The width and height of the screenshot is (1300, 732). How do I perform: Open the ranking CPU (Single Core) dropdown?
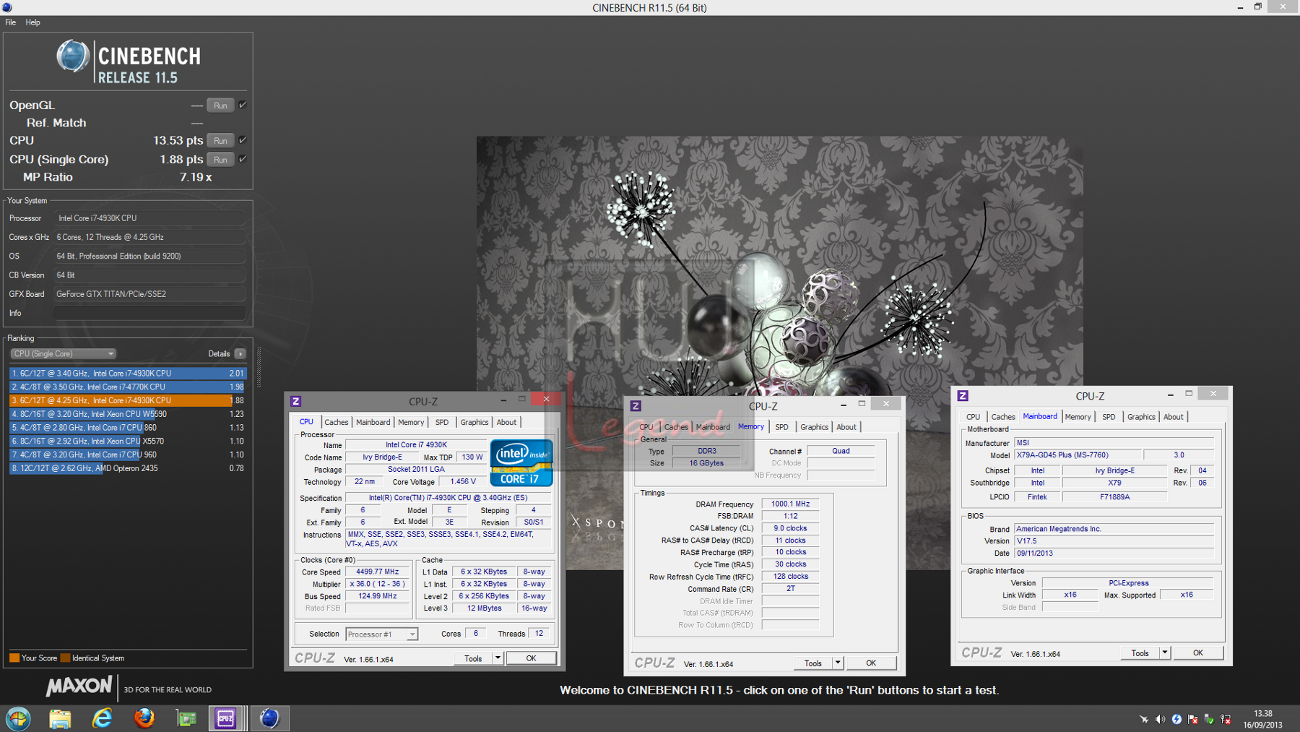[x=63, y=354]
